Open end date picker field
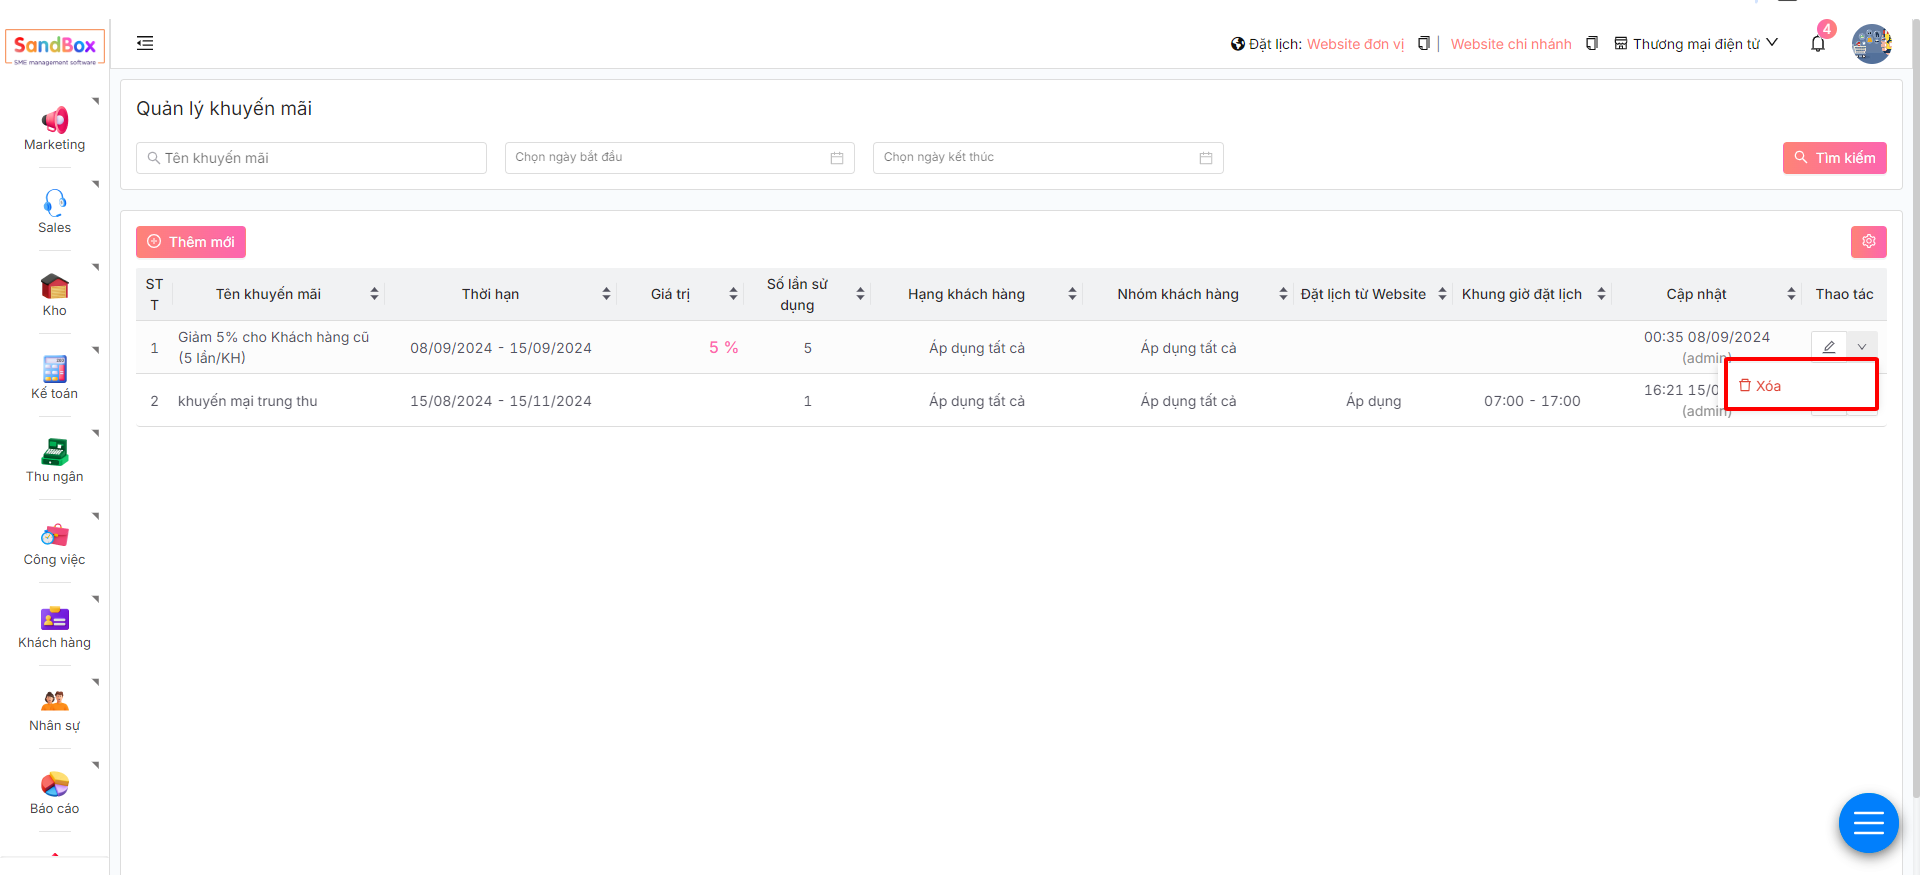Image resolution: width=1920 pixels, height=875 pixels. coord(1047,158)
